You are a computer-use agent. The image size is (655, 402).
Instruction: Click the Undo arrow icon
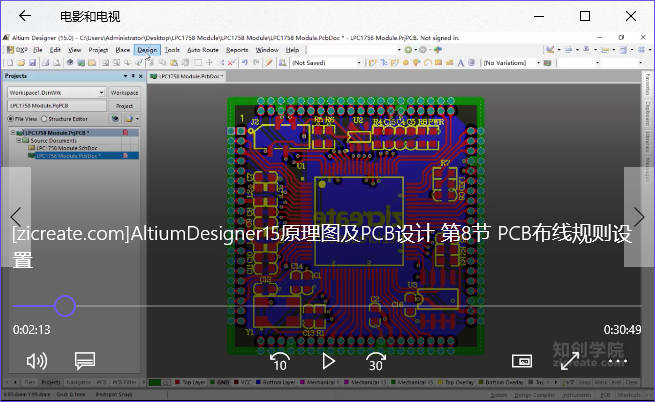coord(245,63)
